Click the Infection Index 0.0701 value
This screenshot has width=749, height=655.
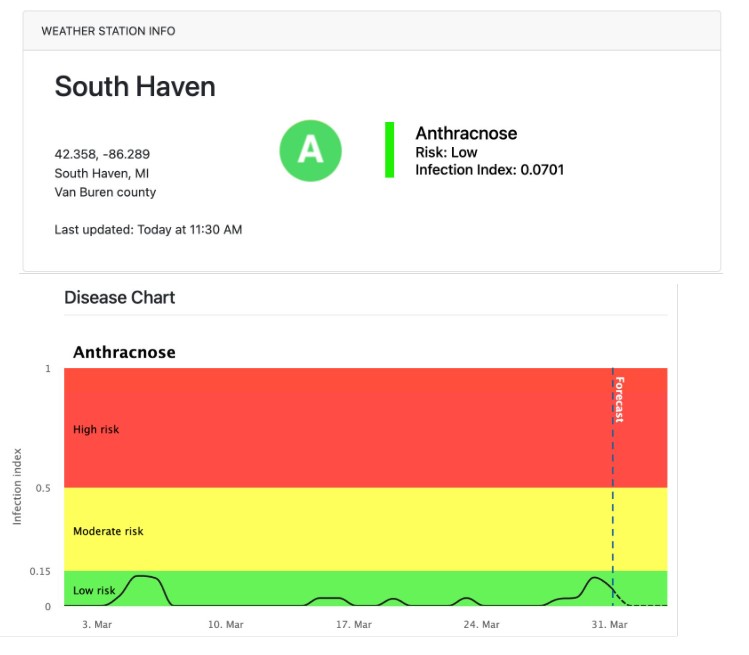[489, 170]
